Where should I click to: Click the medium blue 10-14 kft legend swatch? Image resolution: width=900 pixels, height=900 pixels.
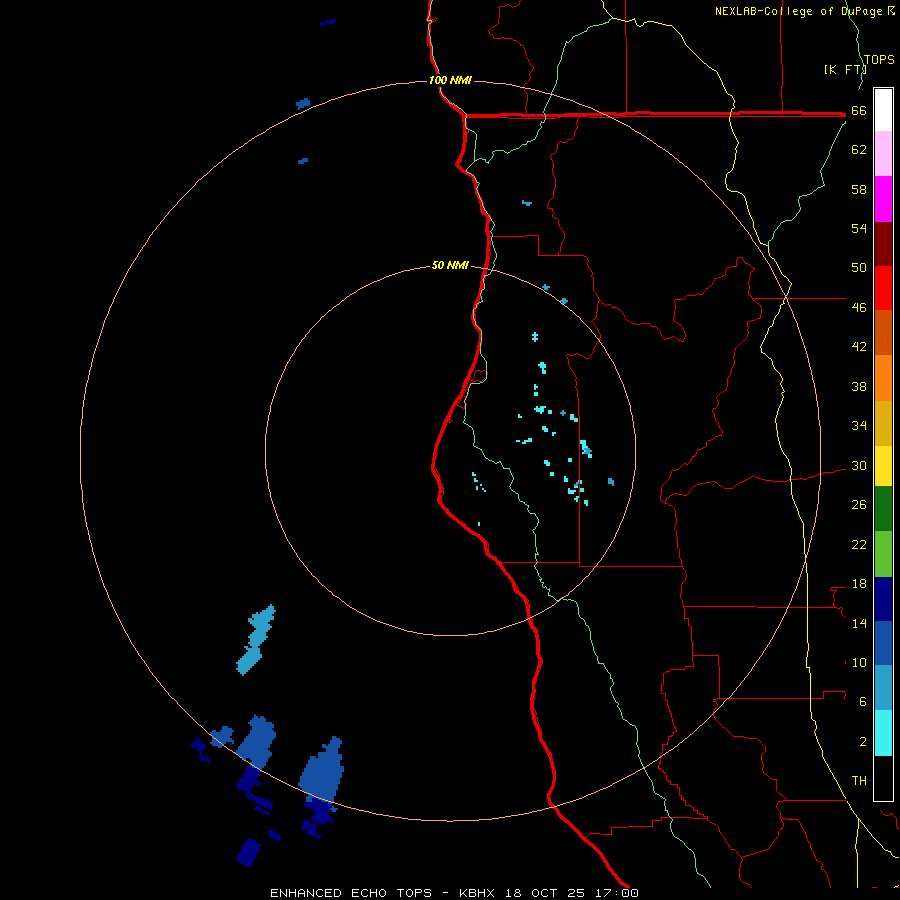[883, 643]
